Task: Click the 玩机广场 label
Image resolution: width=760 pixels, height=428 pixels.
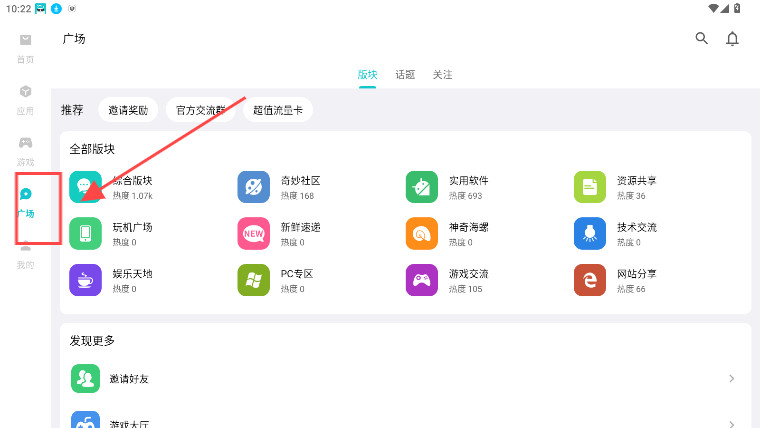Action: (132, 227)
